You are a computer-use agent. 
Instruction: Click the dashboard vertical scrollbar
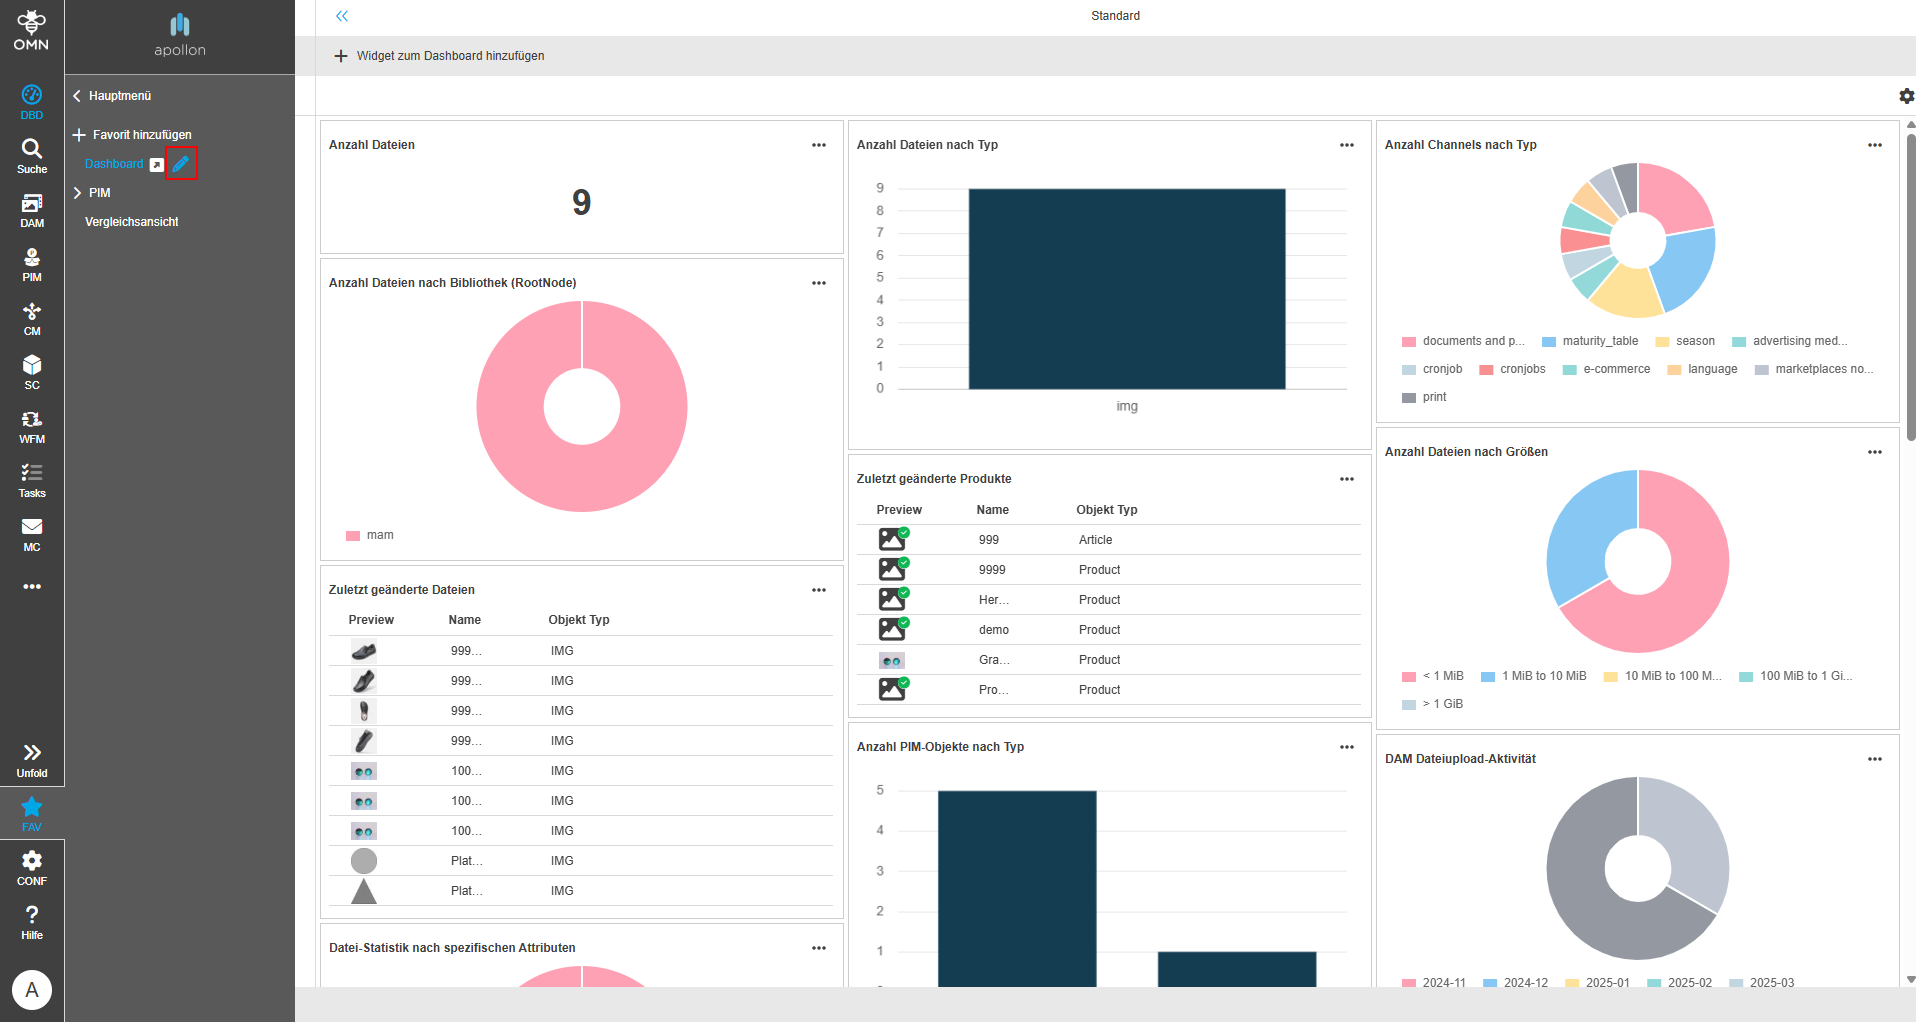(x=1911, y=288)
